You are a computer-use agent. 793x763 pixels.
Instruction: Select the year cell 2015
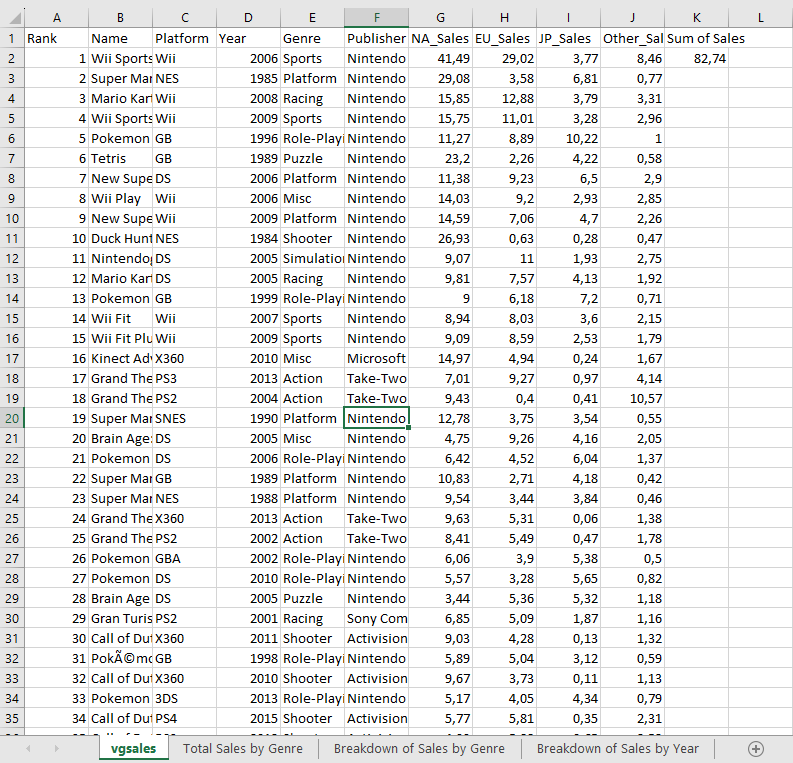(248, 719)
